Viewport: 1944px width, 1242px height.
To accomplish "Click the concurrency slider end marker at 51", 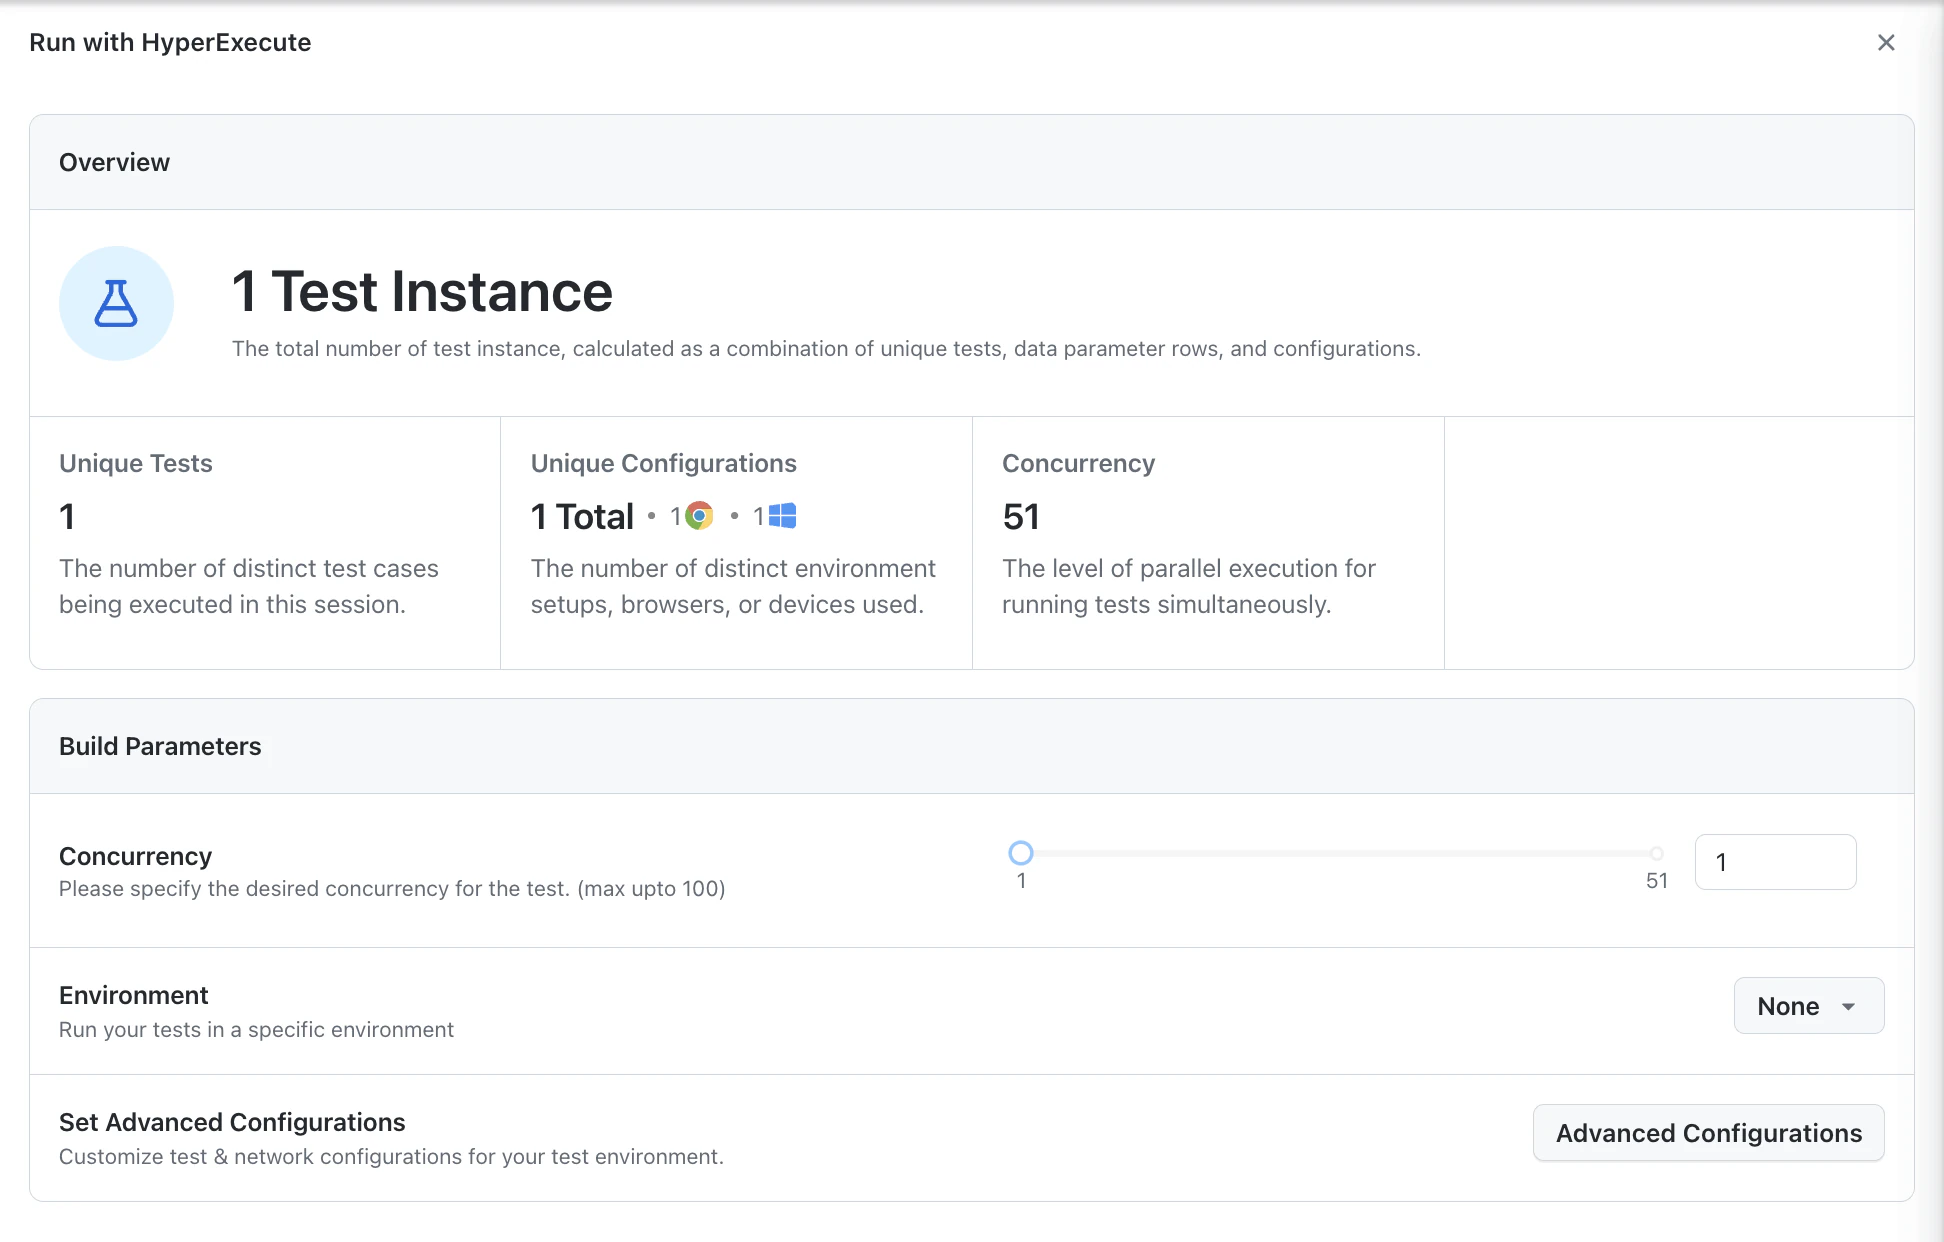I will [1657, 853].
